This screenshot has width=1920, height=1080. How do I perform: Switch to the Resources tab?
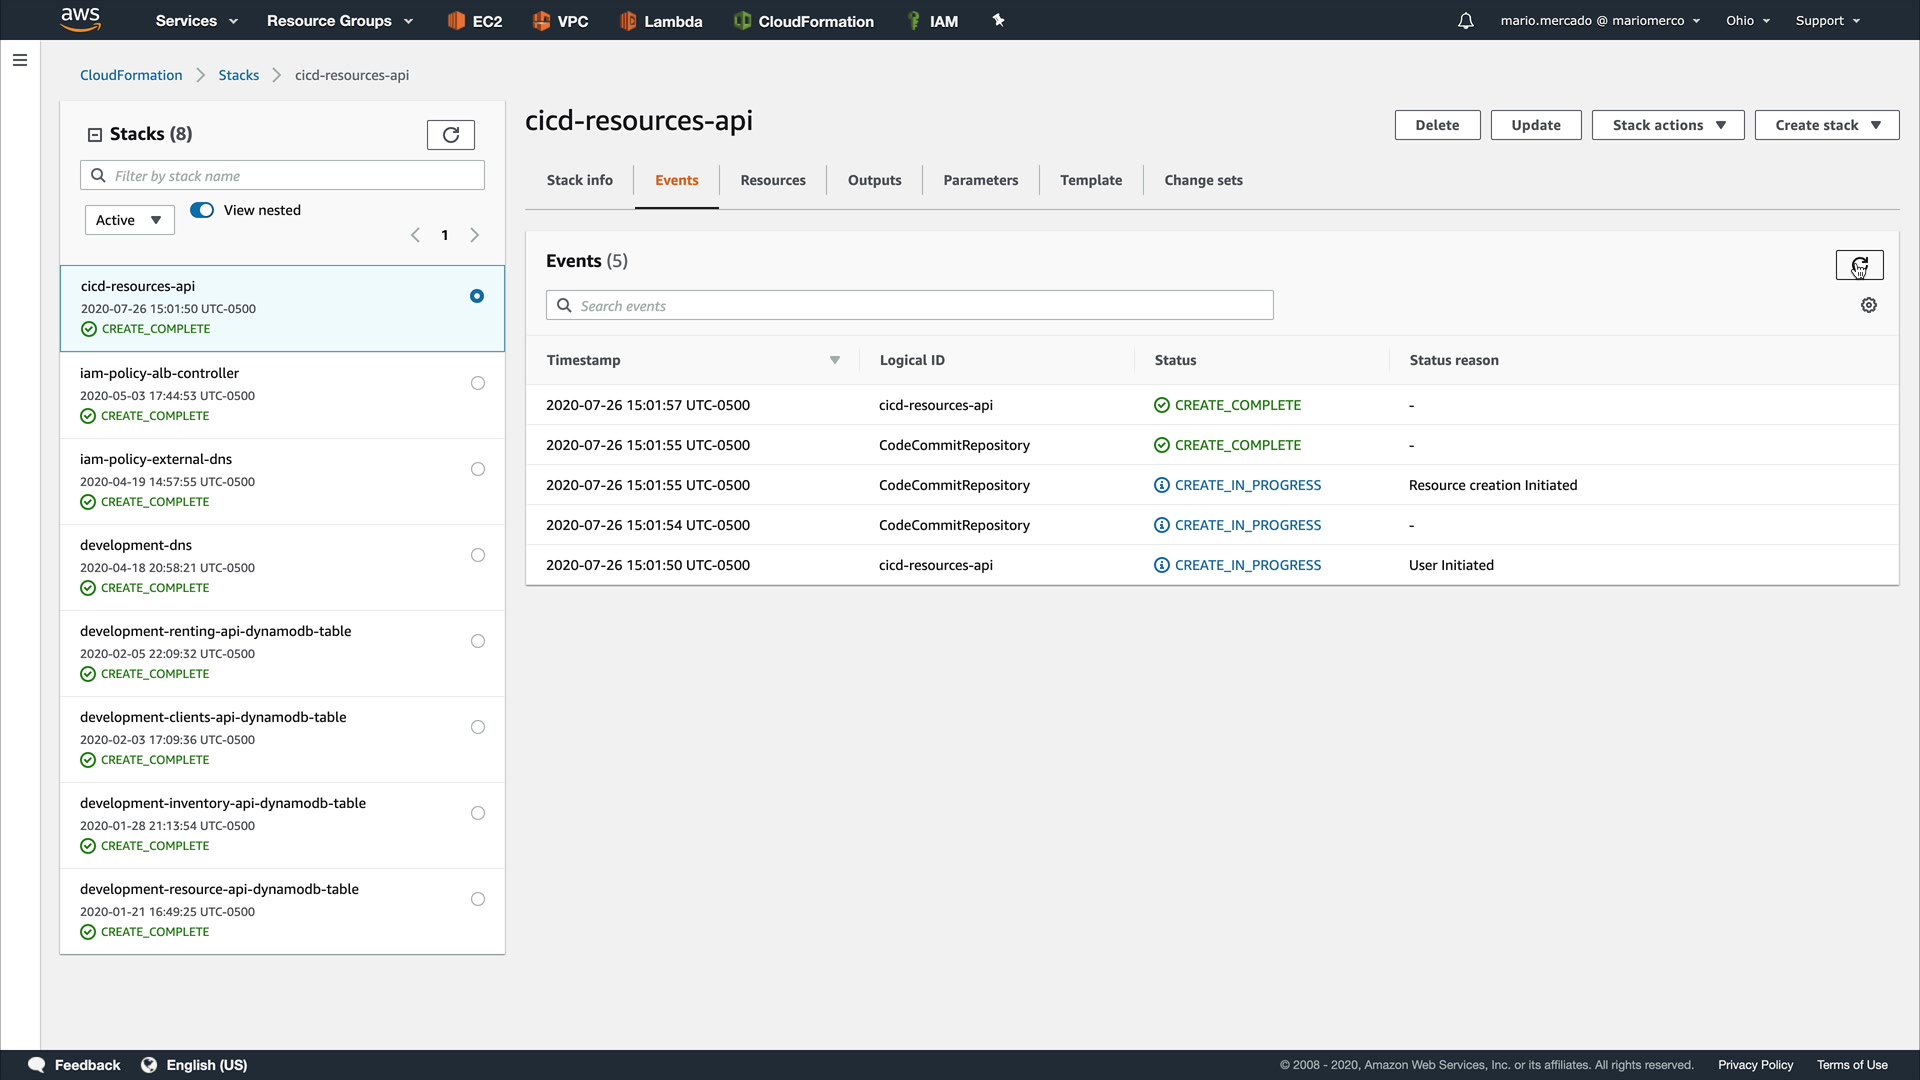coord(772,180)
